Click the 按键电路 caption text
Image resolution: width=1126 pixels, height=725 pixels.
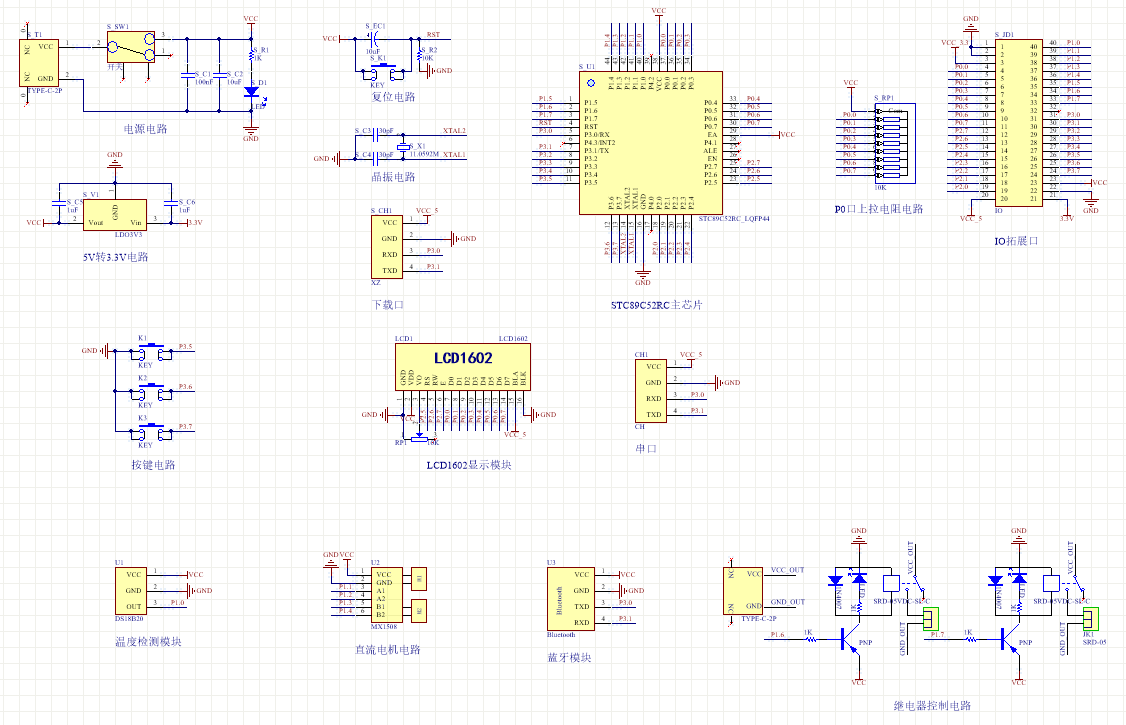coord(153,465)
